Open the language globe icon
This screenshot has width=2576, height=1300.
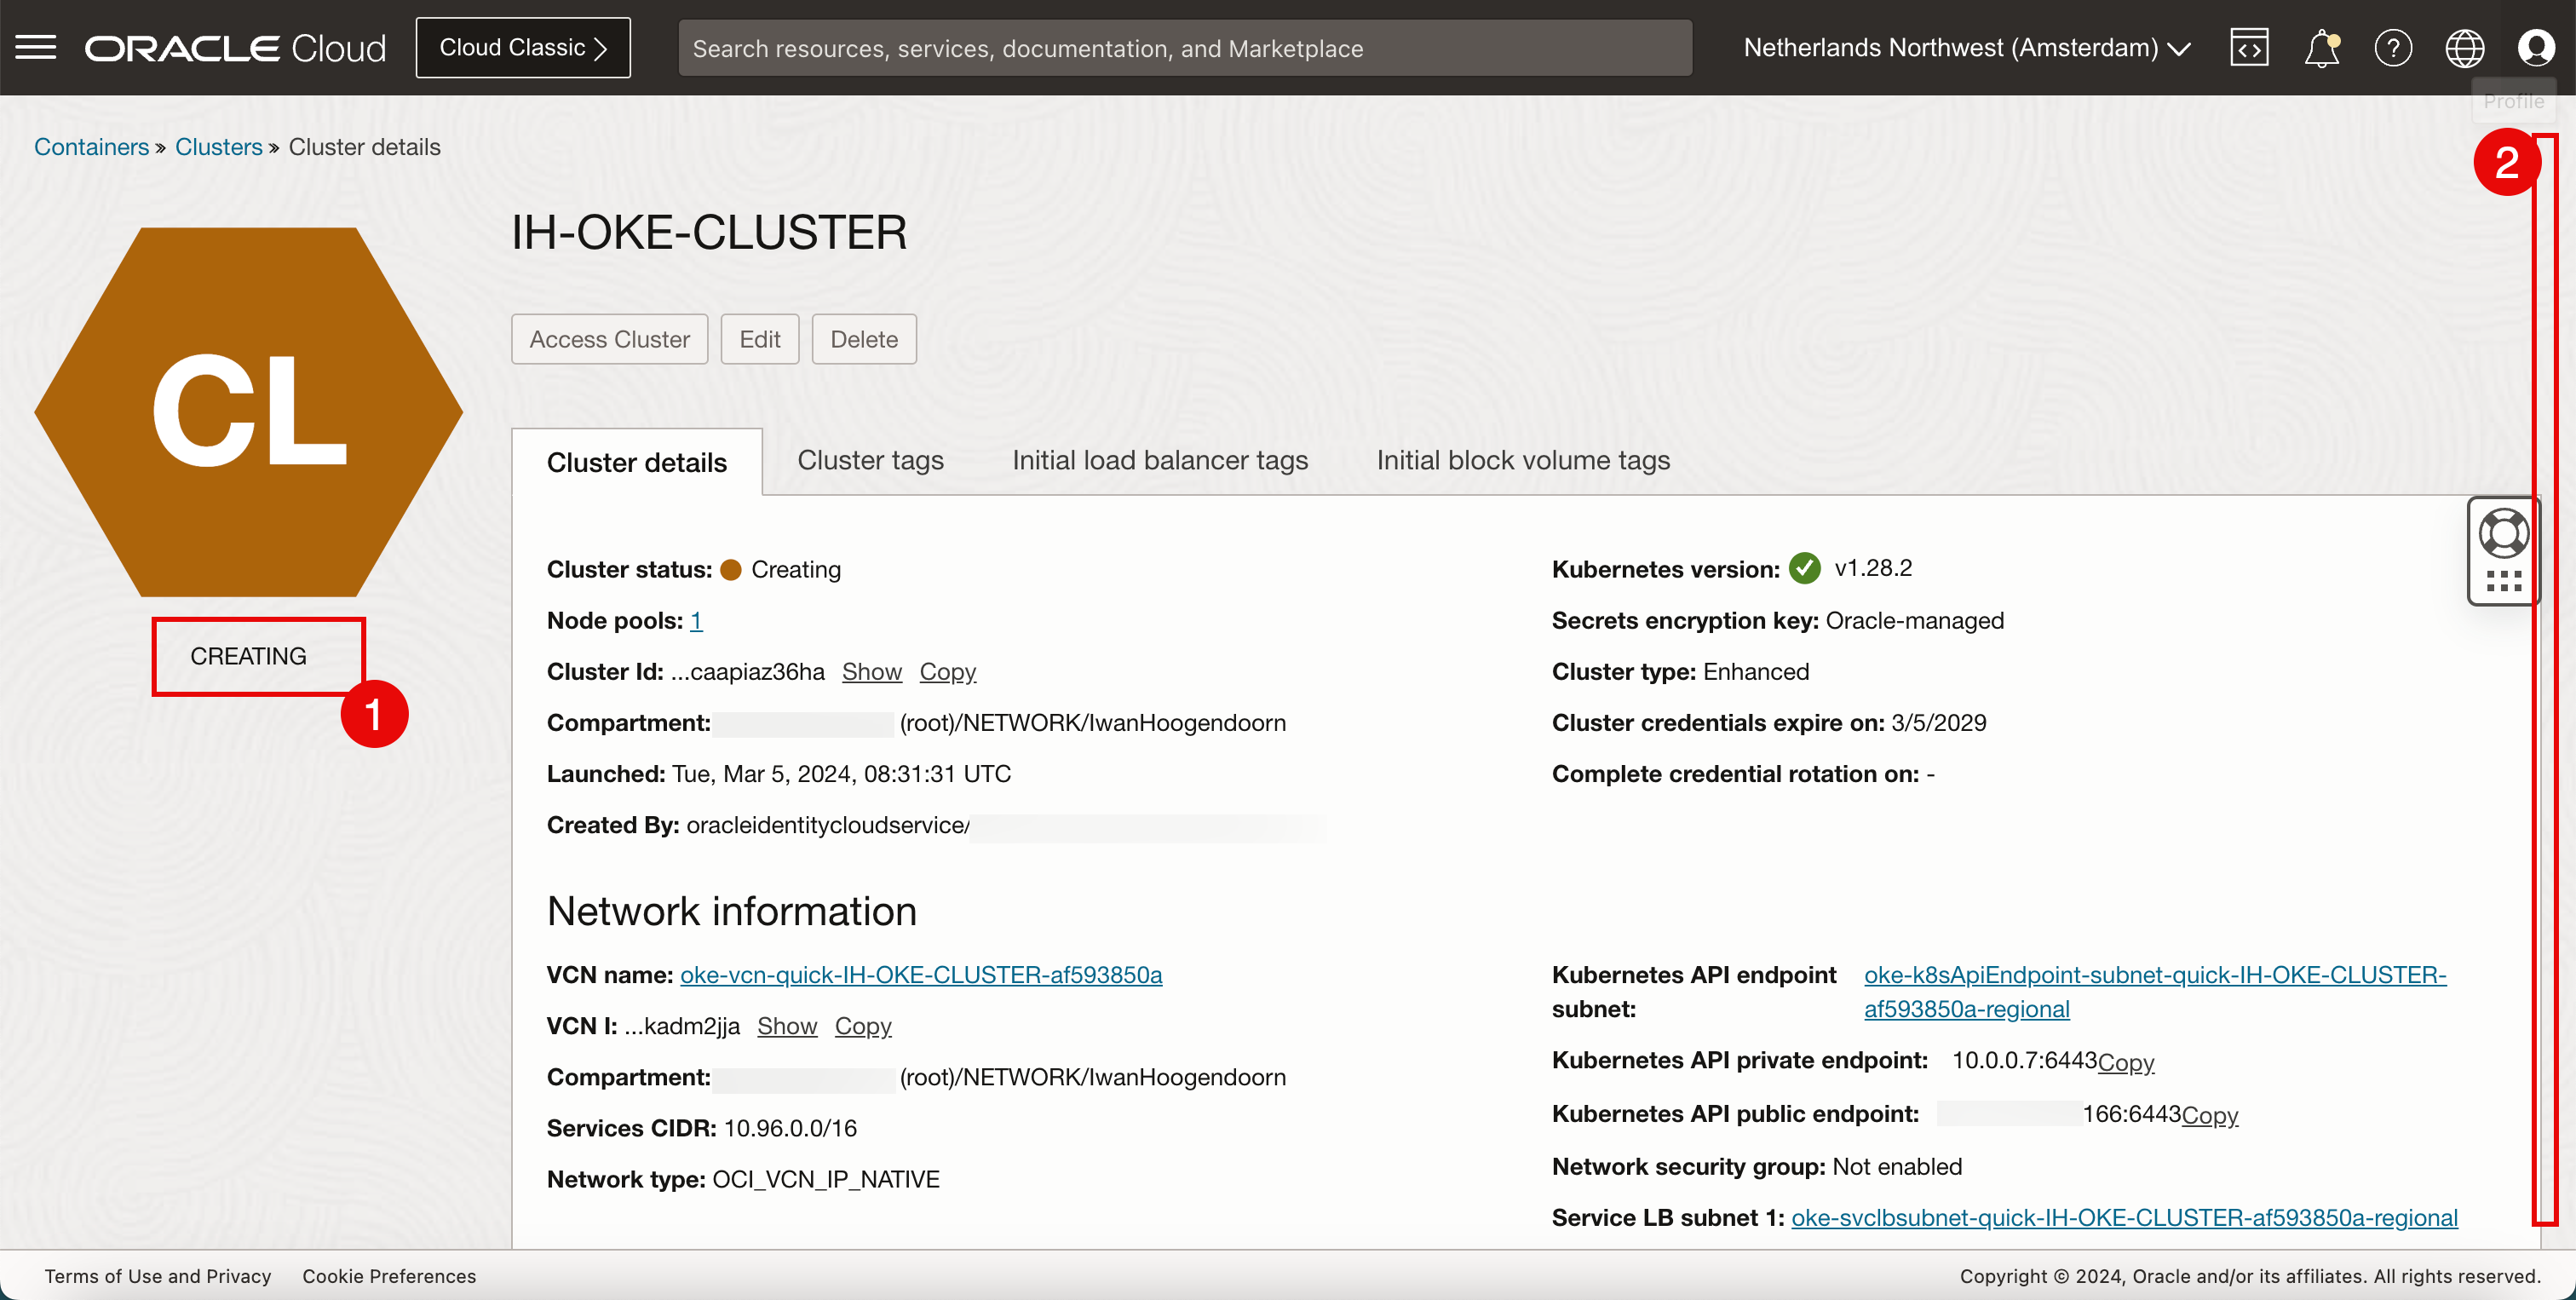coord(2464,47)
